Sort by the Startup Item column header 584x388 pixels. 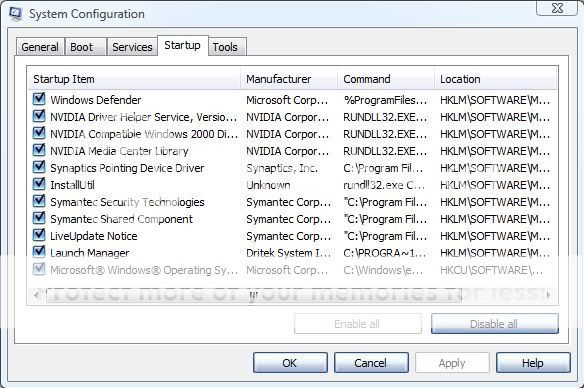134,79
